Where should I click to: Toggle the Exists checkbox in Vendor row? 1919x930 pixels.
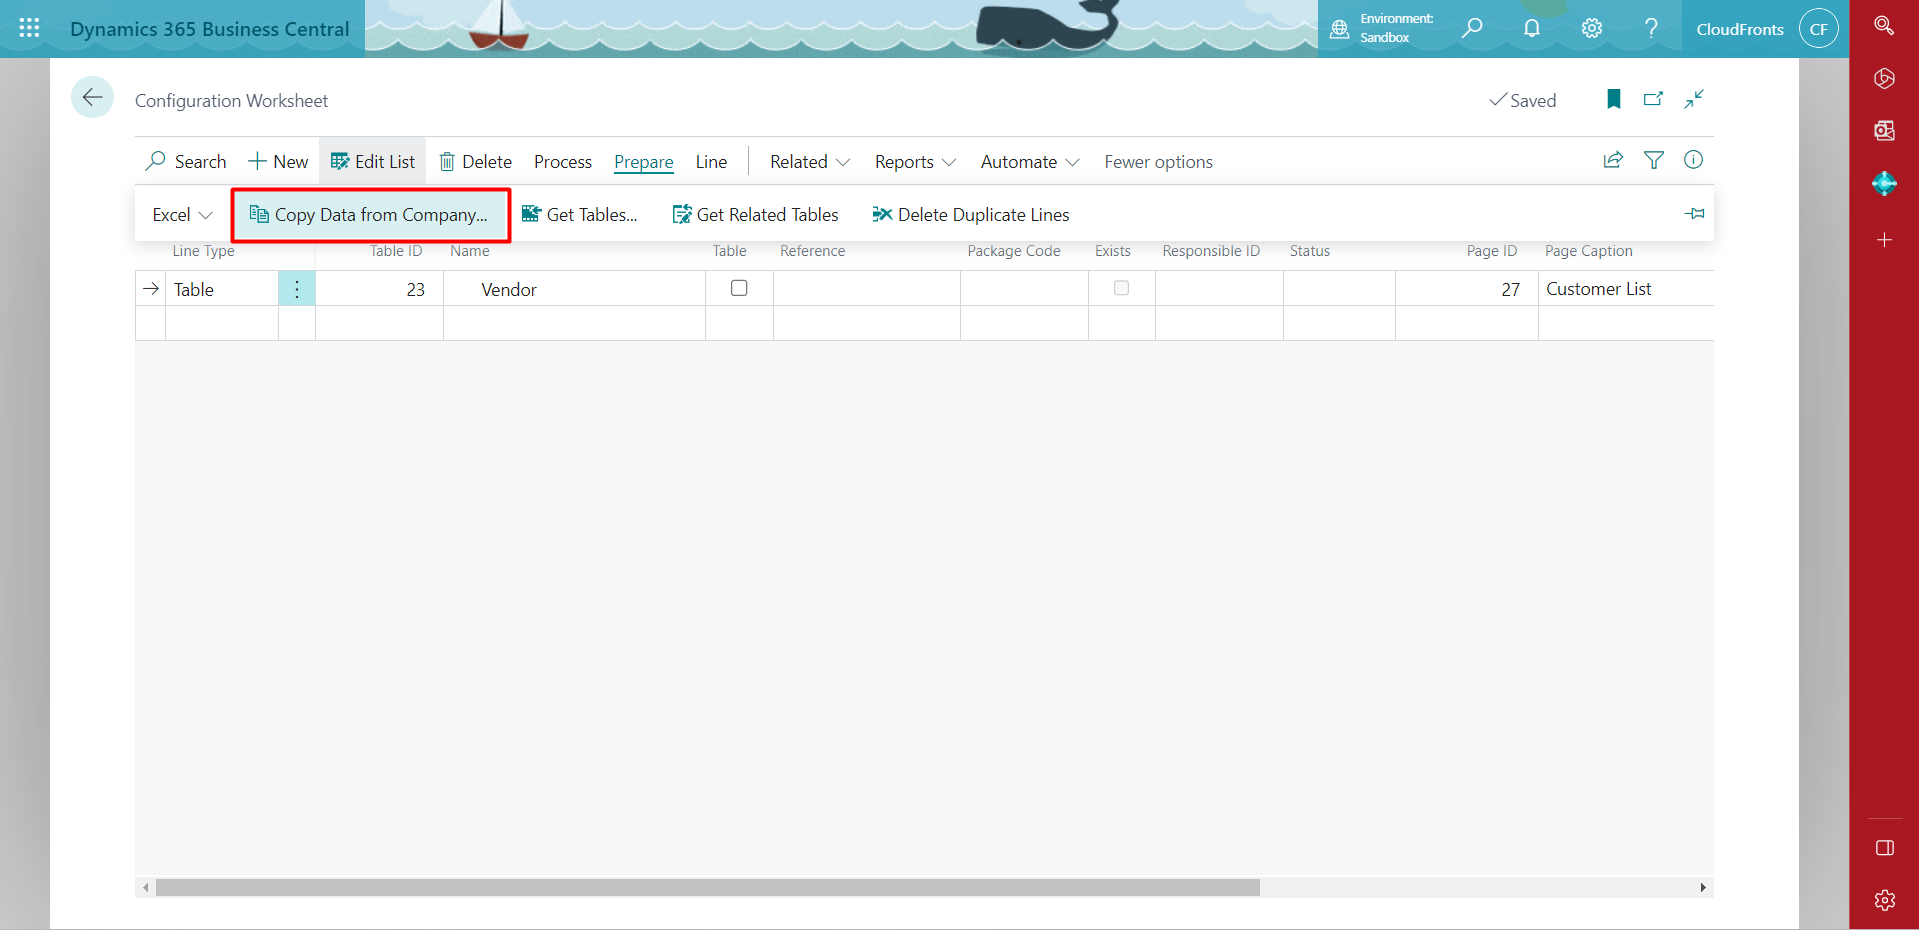[x=1121, y=288]
